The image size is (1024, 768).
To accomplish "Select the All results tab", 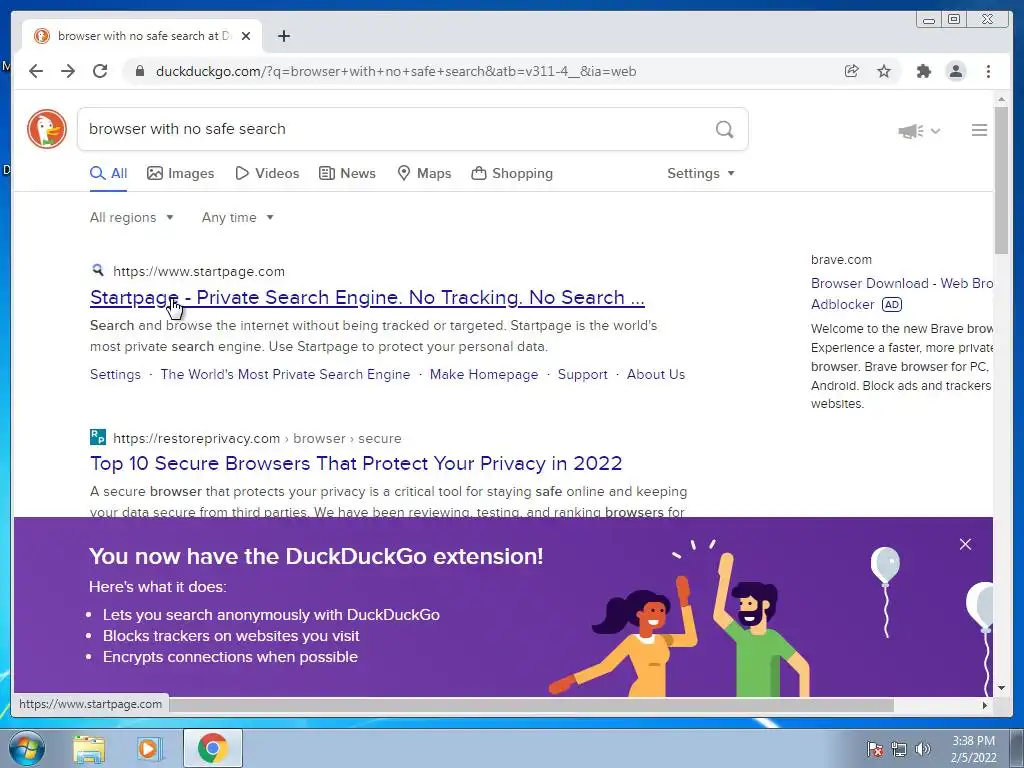I will click(x=108, y=174).
